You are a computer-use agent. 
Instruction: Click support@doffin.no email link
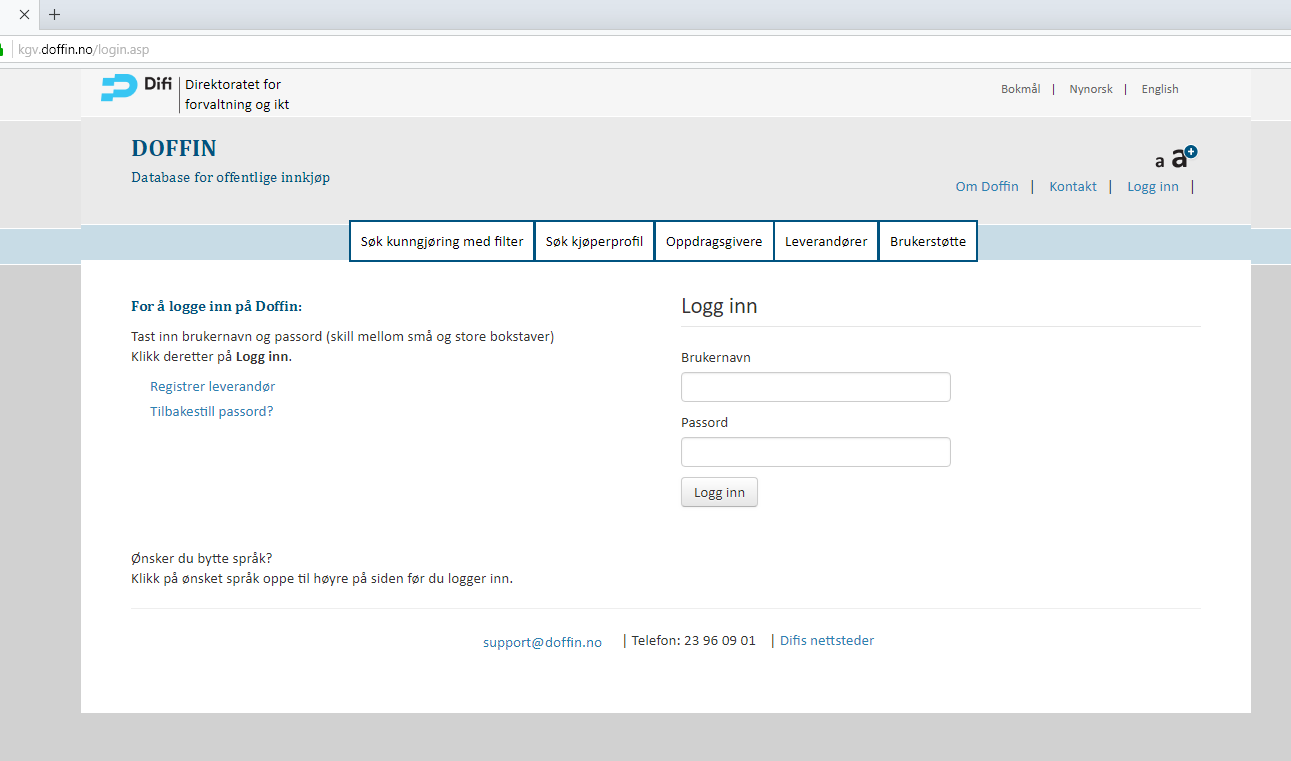click(x=542, y=642)
